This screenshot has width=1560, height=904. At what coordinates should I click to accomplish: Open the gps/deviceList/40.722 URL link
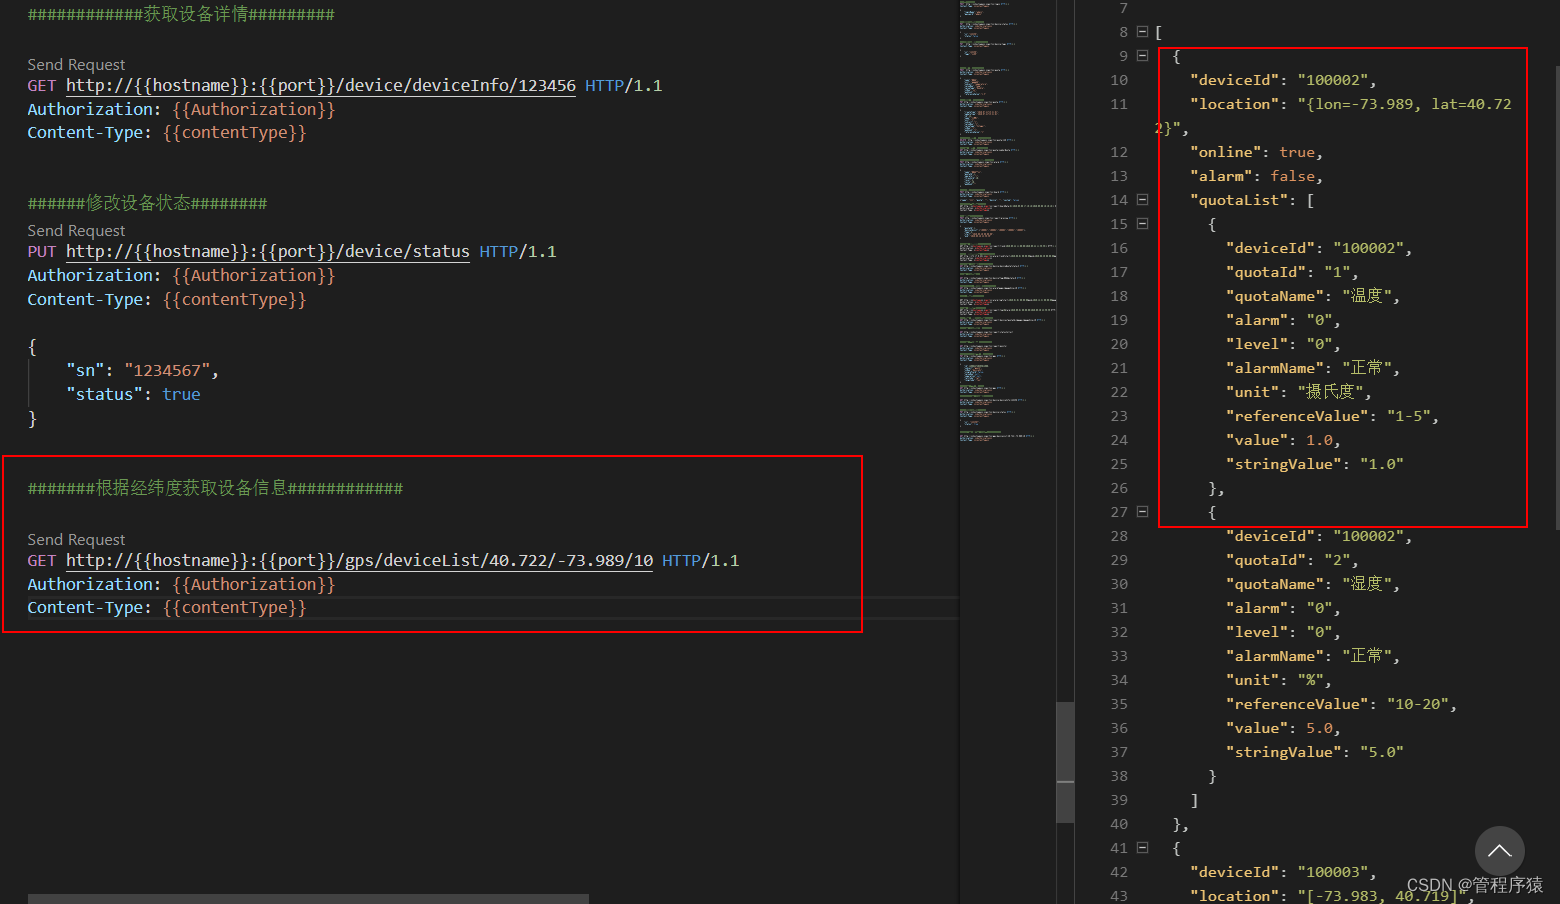pos(360,561)
